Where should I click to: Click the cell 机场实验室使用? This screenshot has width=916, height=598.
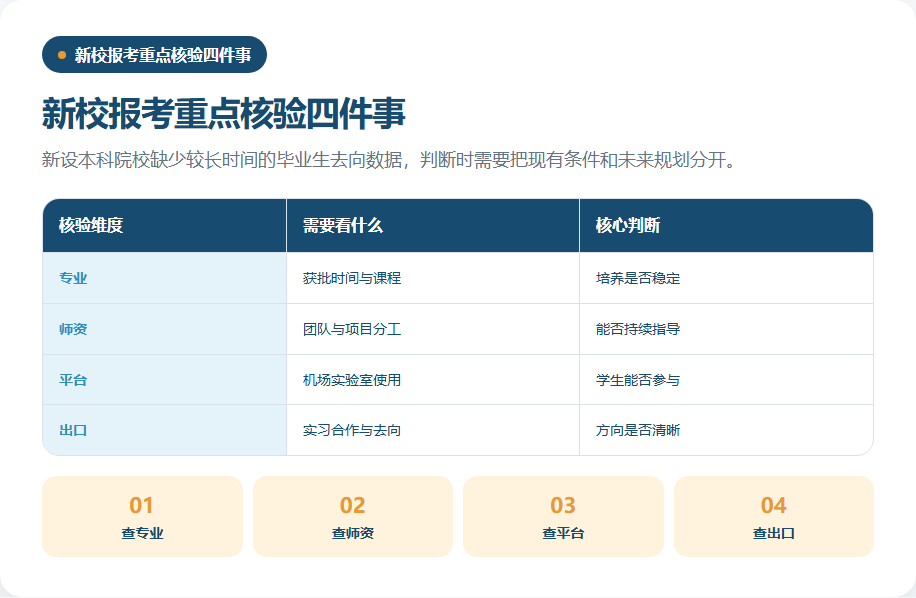pyautogui.click(x=433, y=380)
